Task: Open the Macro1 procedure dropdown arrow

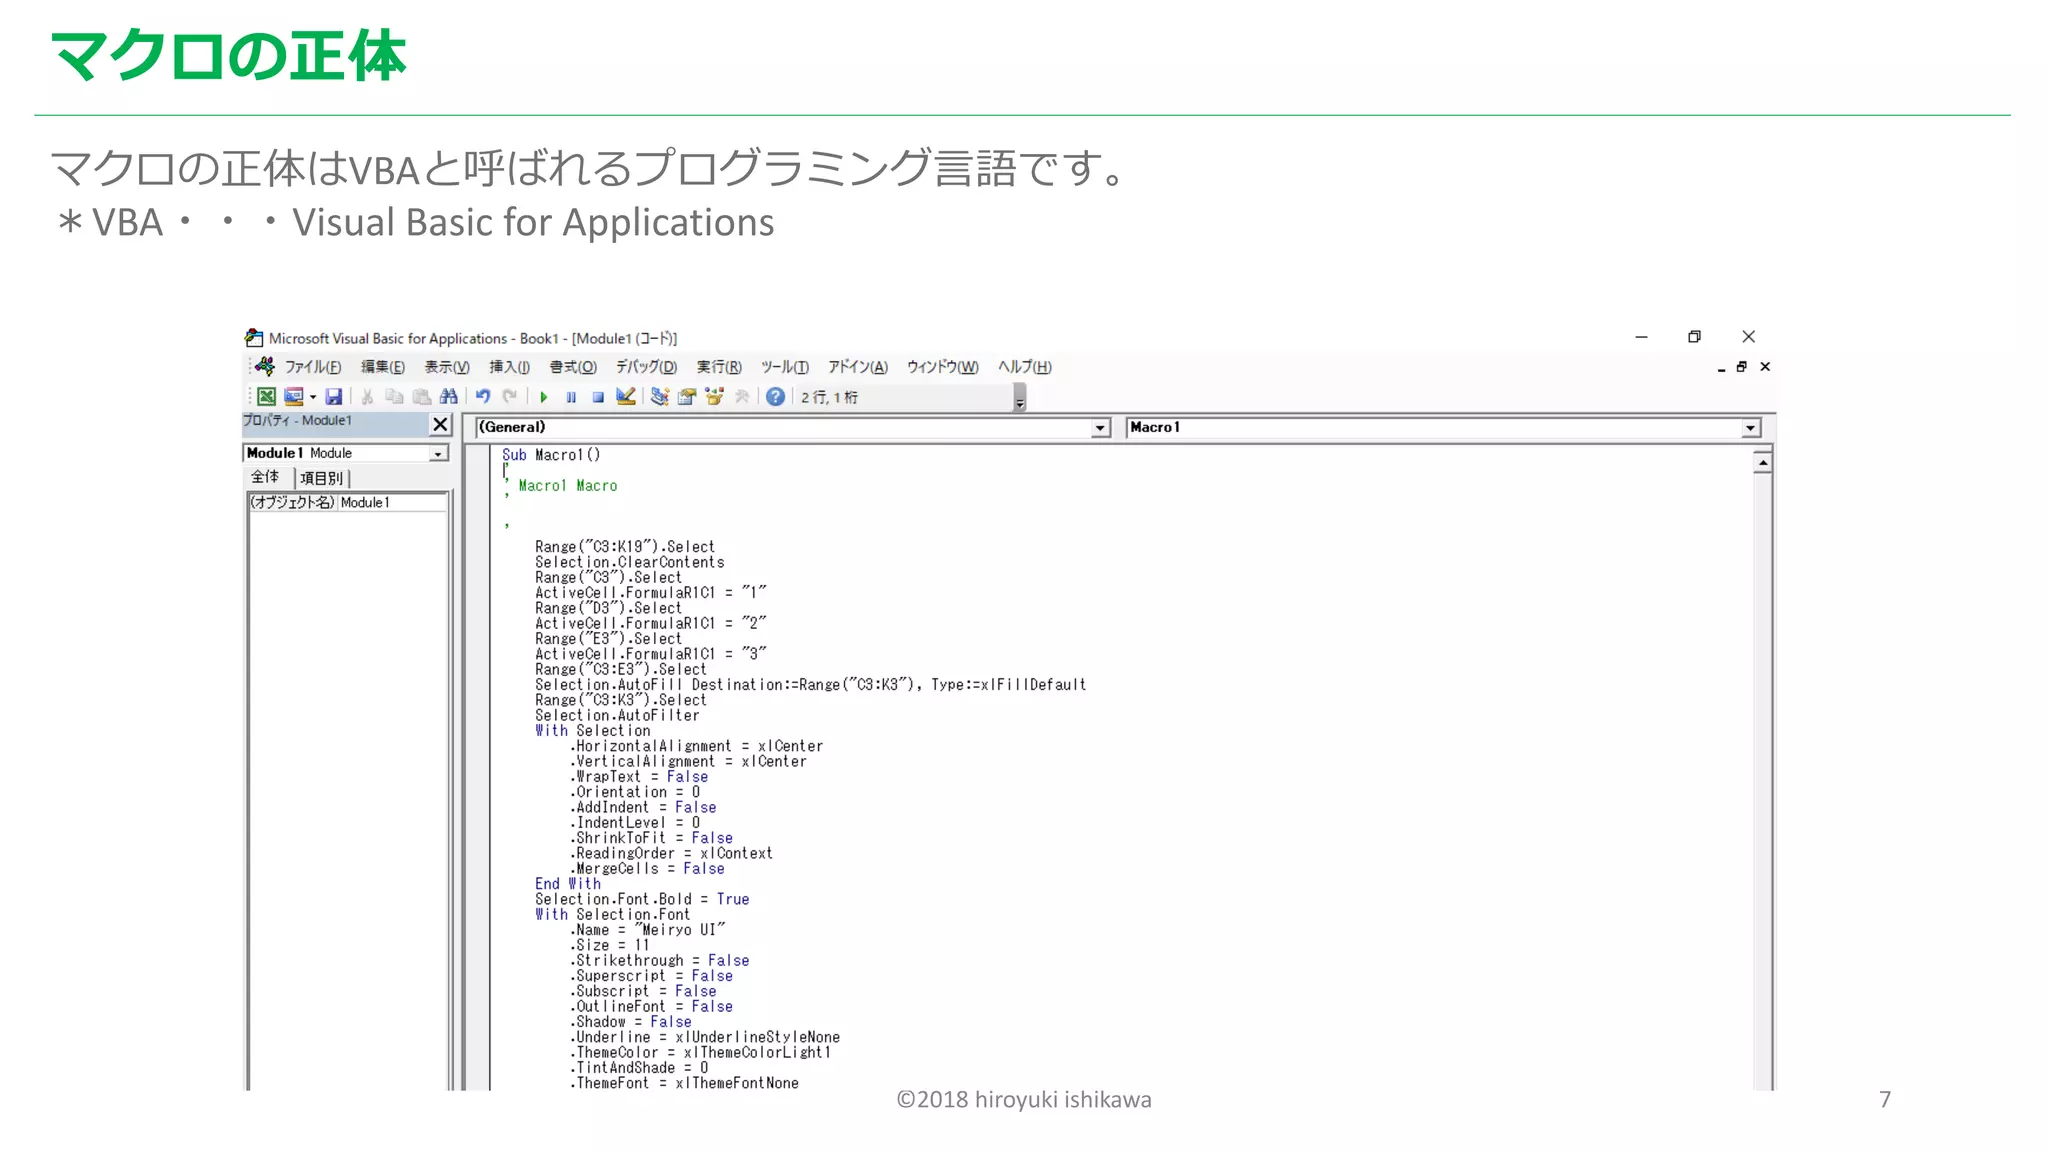Action: coord(1750,428)
